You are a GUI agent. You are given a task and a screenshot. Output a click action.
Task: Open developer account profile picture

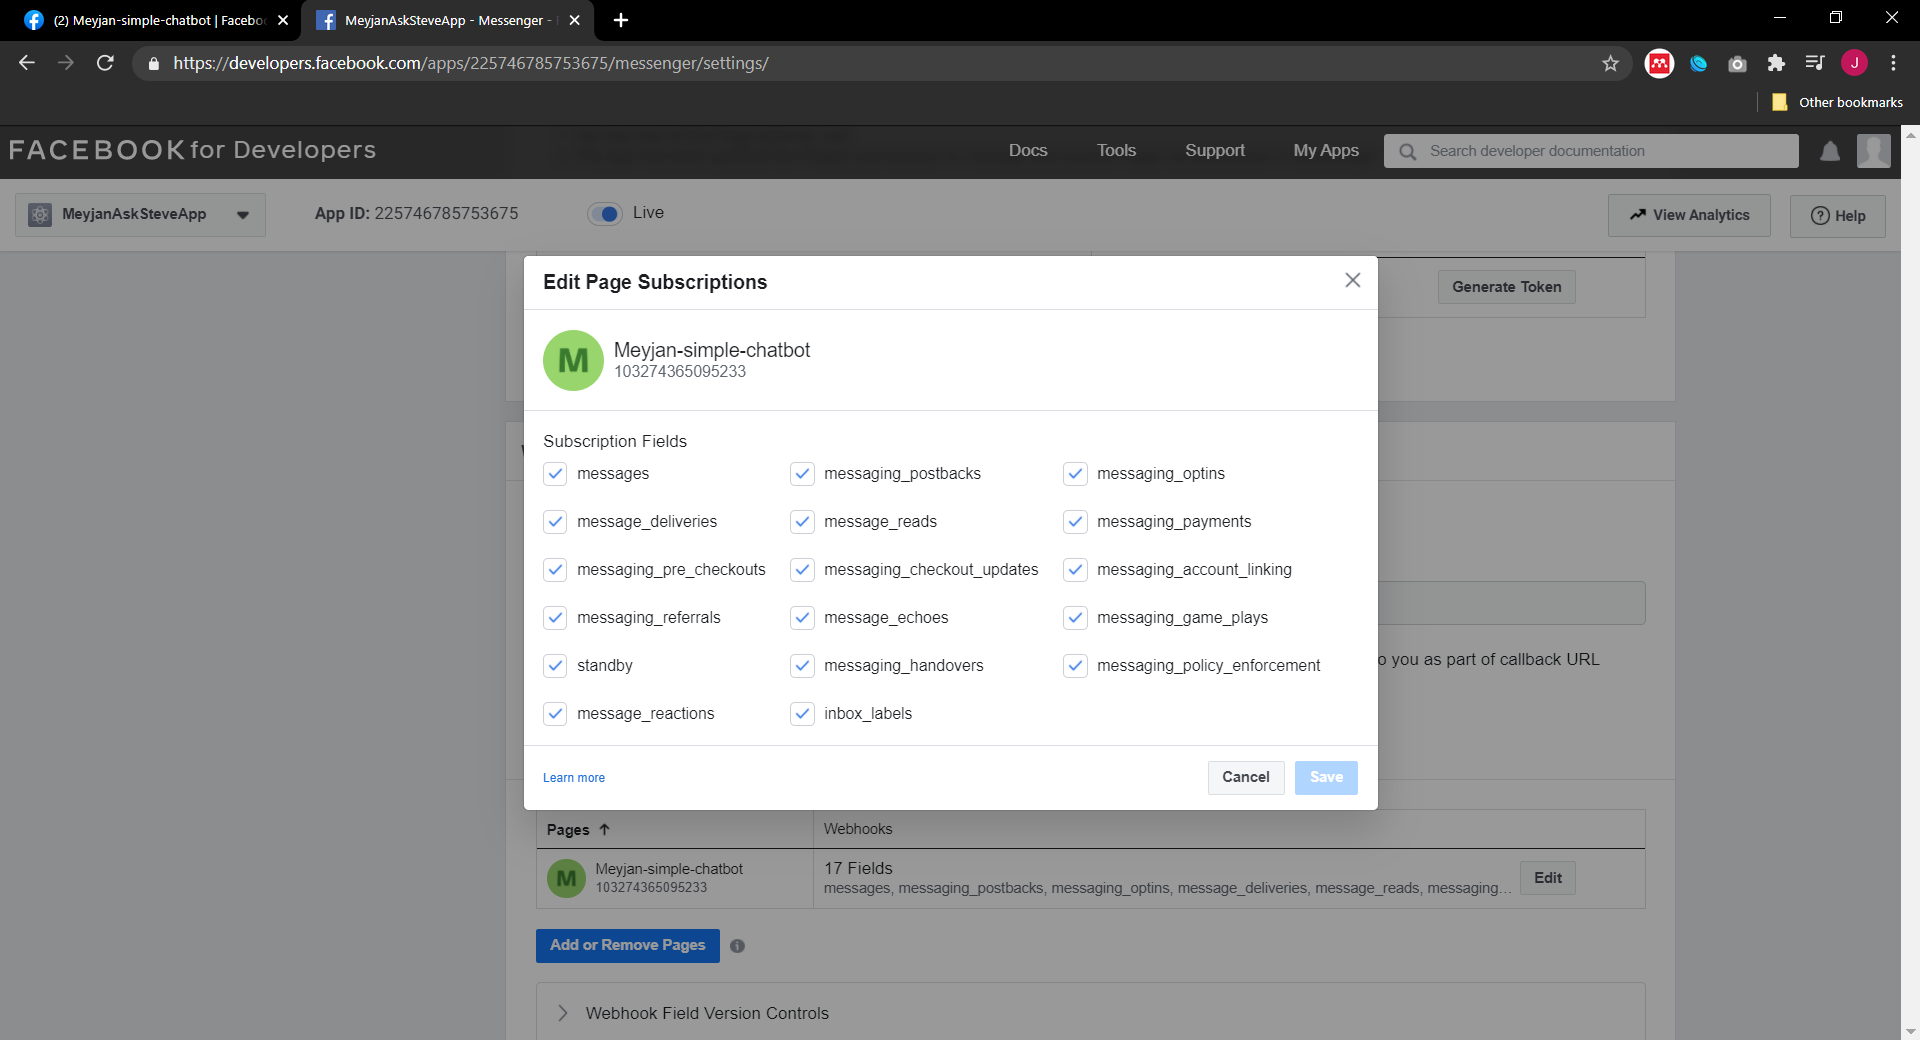(1873, 151)
